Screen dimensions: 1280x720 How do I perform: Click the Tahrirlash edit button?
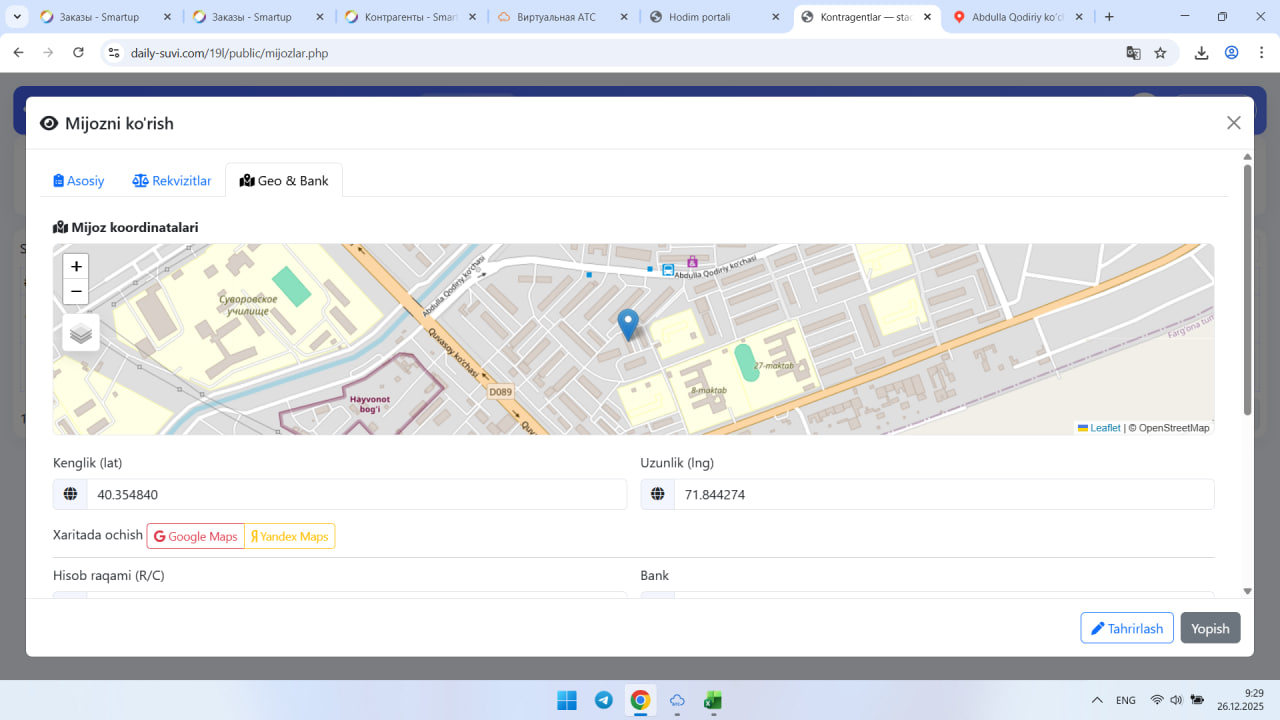pos(1126,628)
